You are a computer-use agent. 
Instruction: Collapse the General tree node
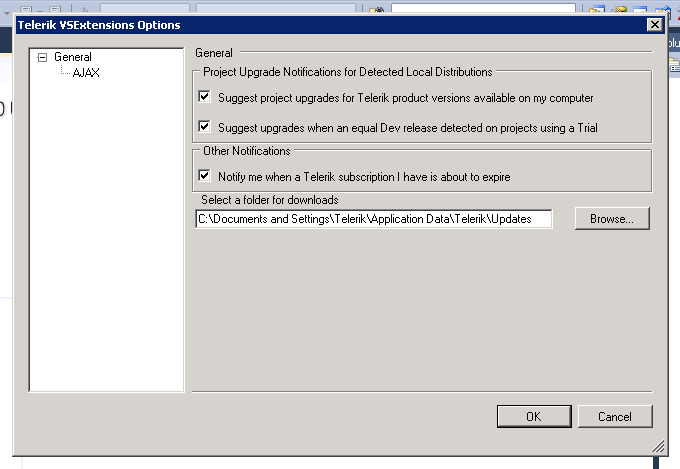click(42, 57)
